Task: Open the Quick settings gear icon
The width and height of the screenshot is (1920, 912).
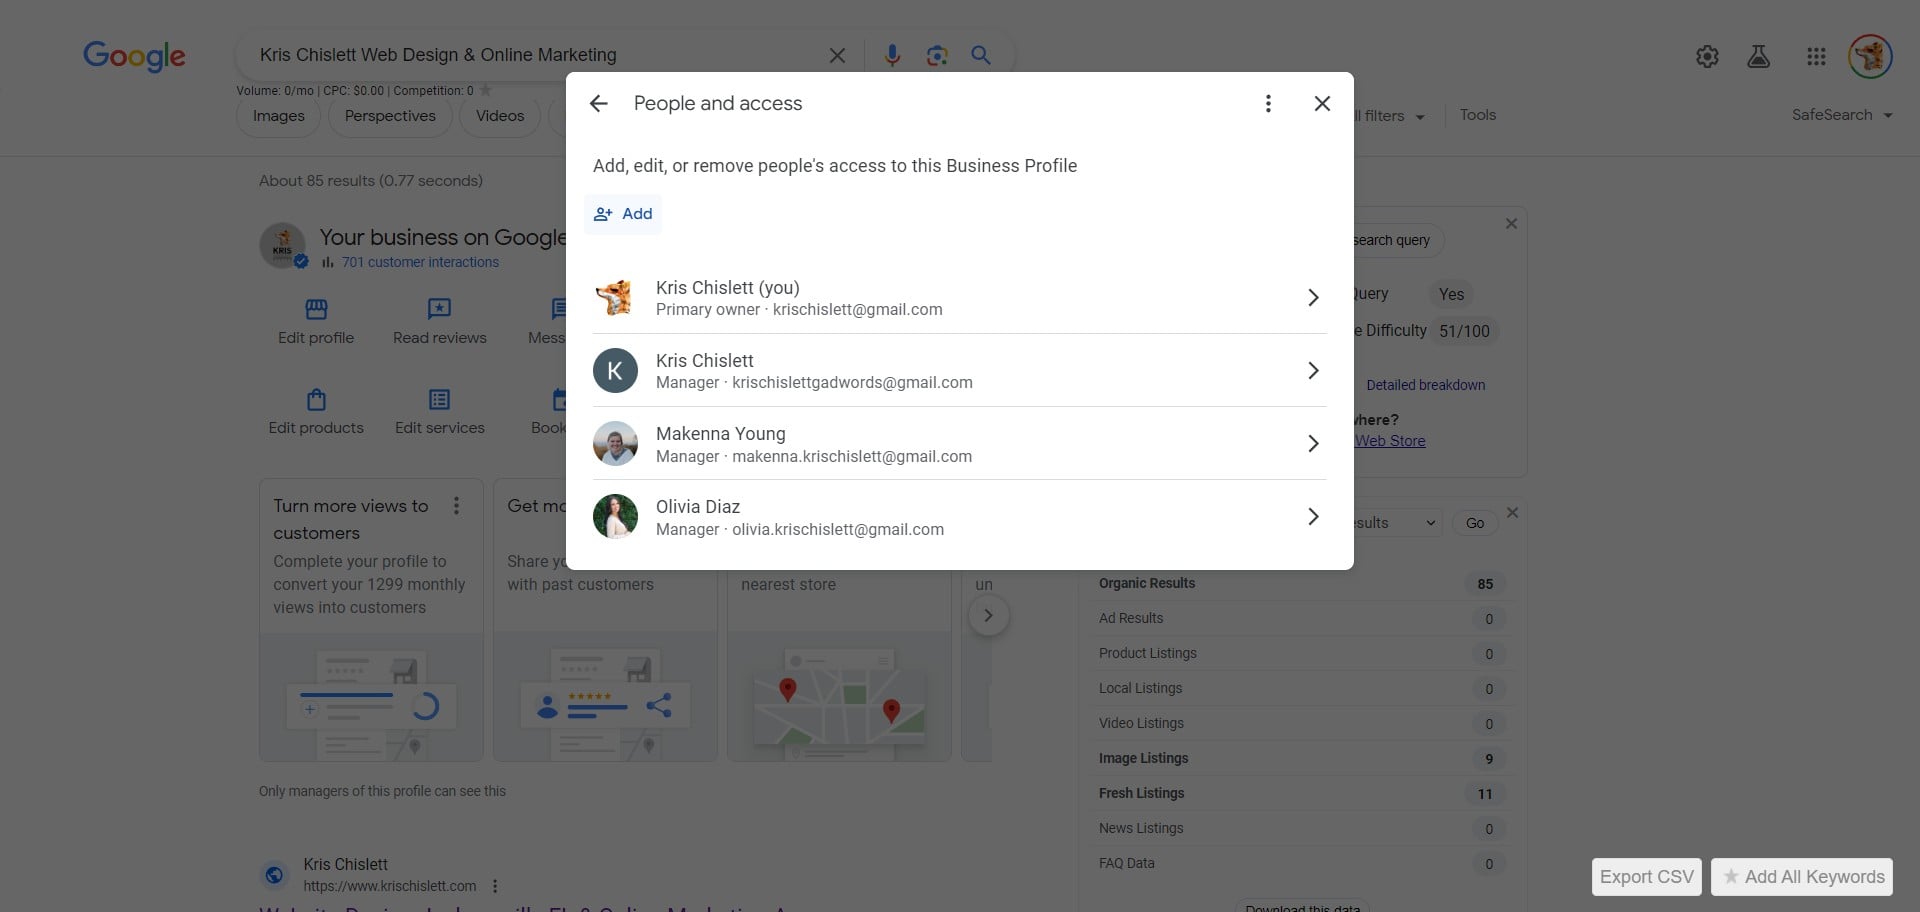Action: [1707, 57]
